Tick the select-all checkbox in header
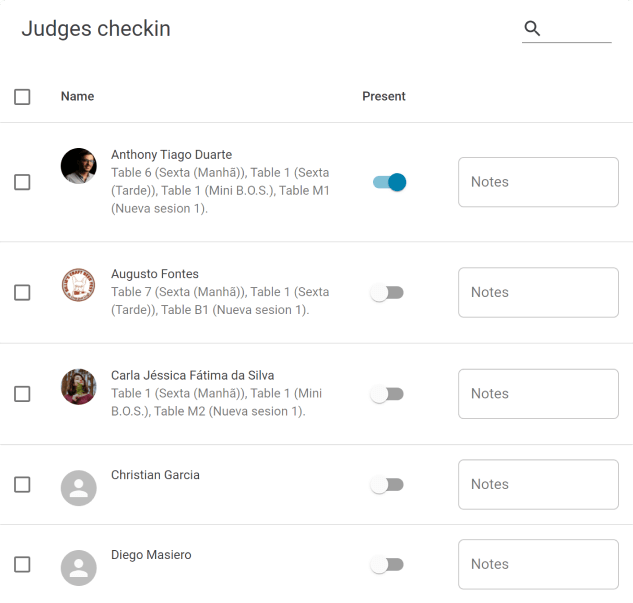Image resolution: width=633 pixels, height=603 pixels. (22, 97)
